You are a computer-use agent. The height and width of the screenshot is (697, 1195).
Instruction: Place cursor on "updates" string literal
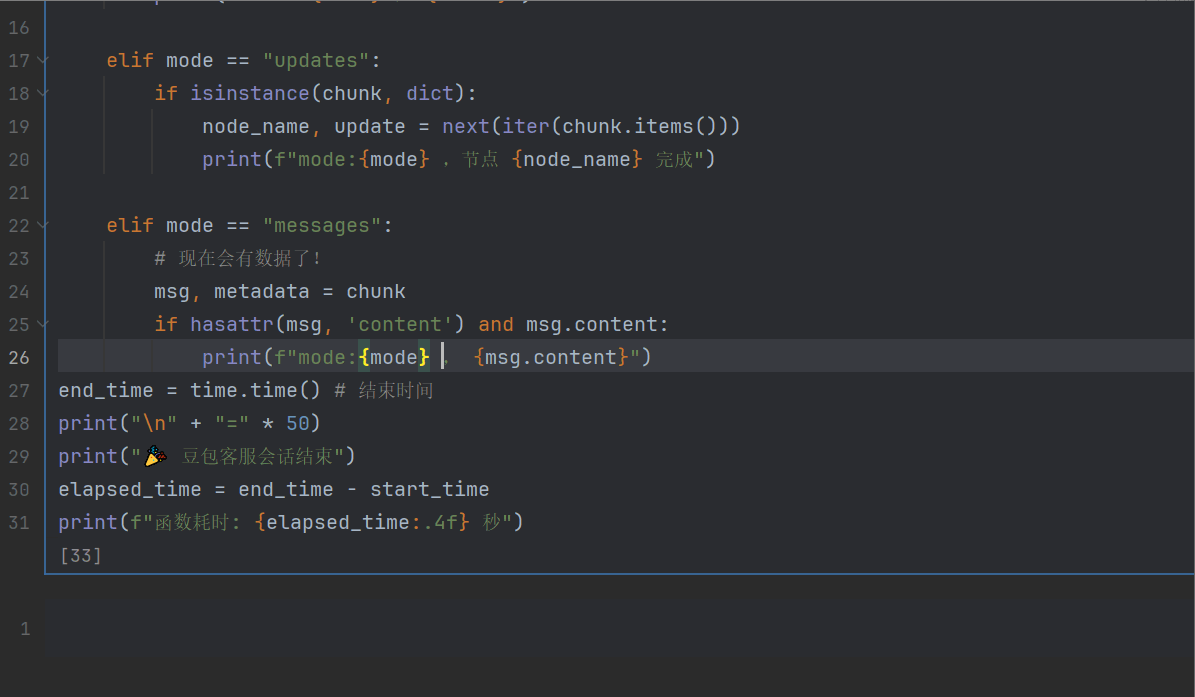click(x=316, y=60)
